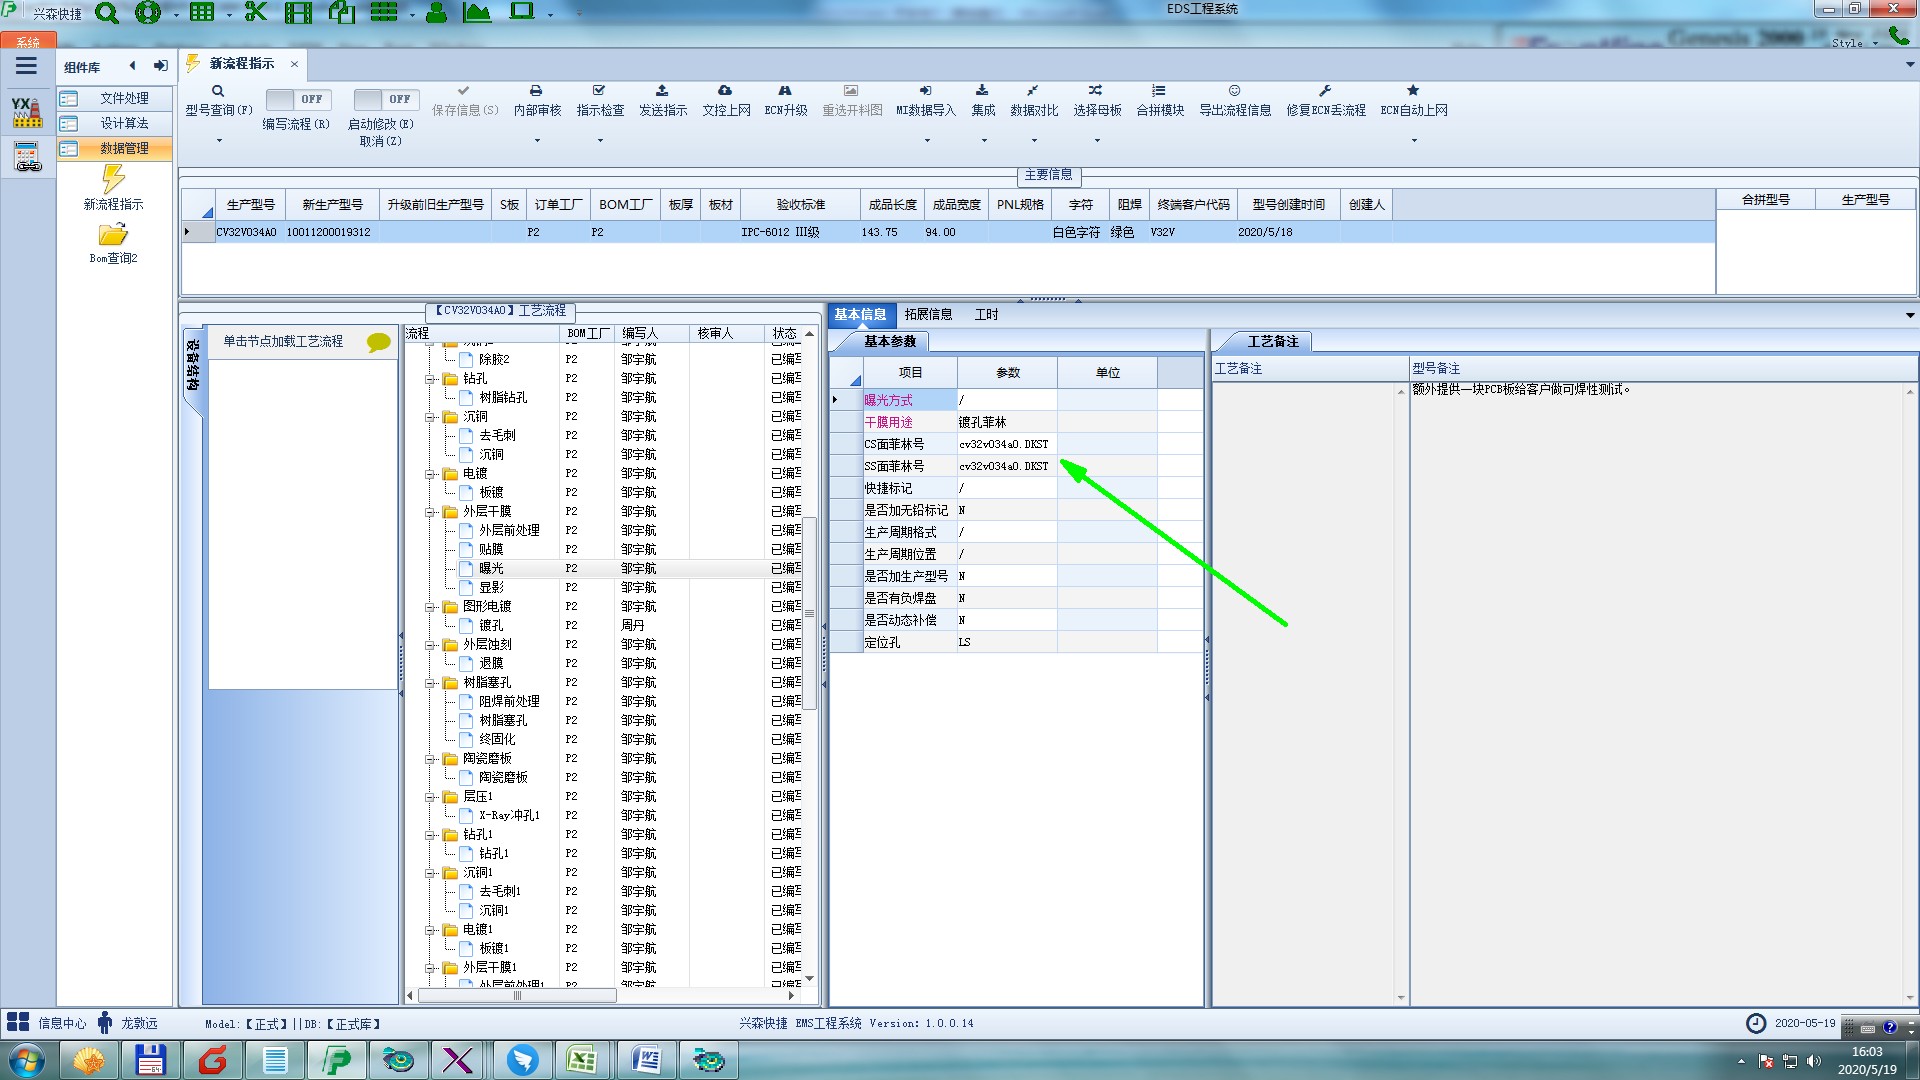Click the green phone icon at top right
This screenshot has width=1920, height=1080.
tap(1898, 36)
